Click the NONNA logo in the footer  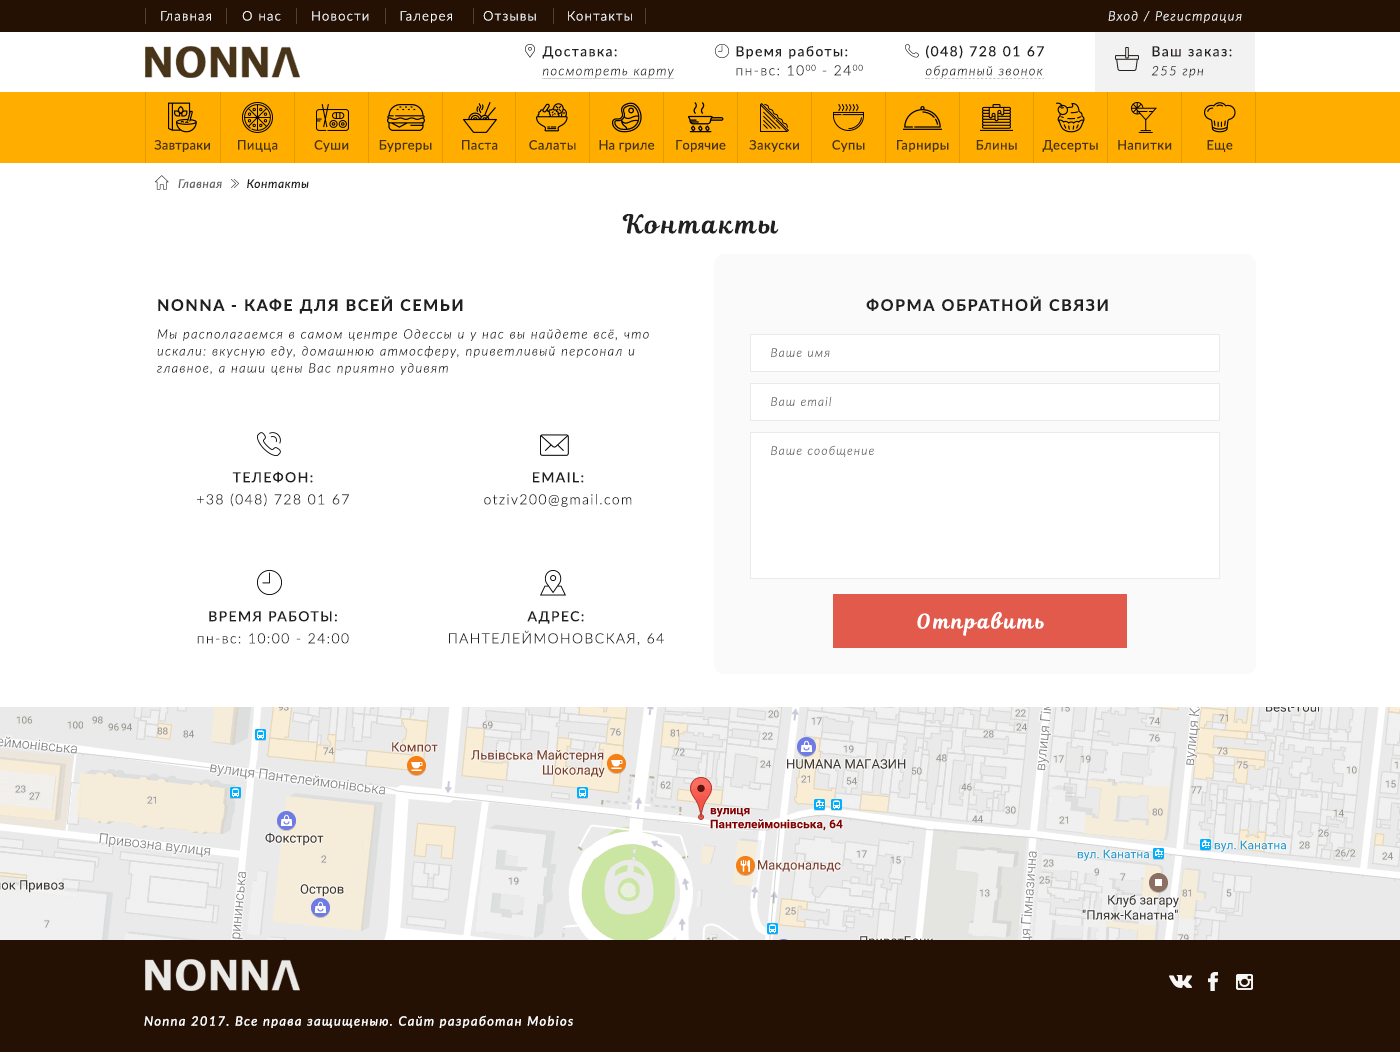click(222, 975)
